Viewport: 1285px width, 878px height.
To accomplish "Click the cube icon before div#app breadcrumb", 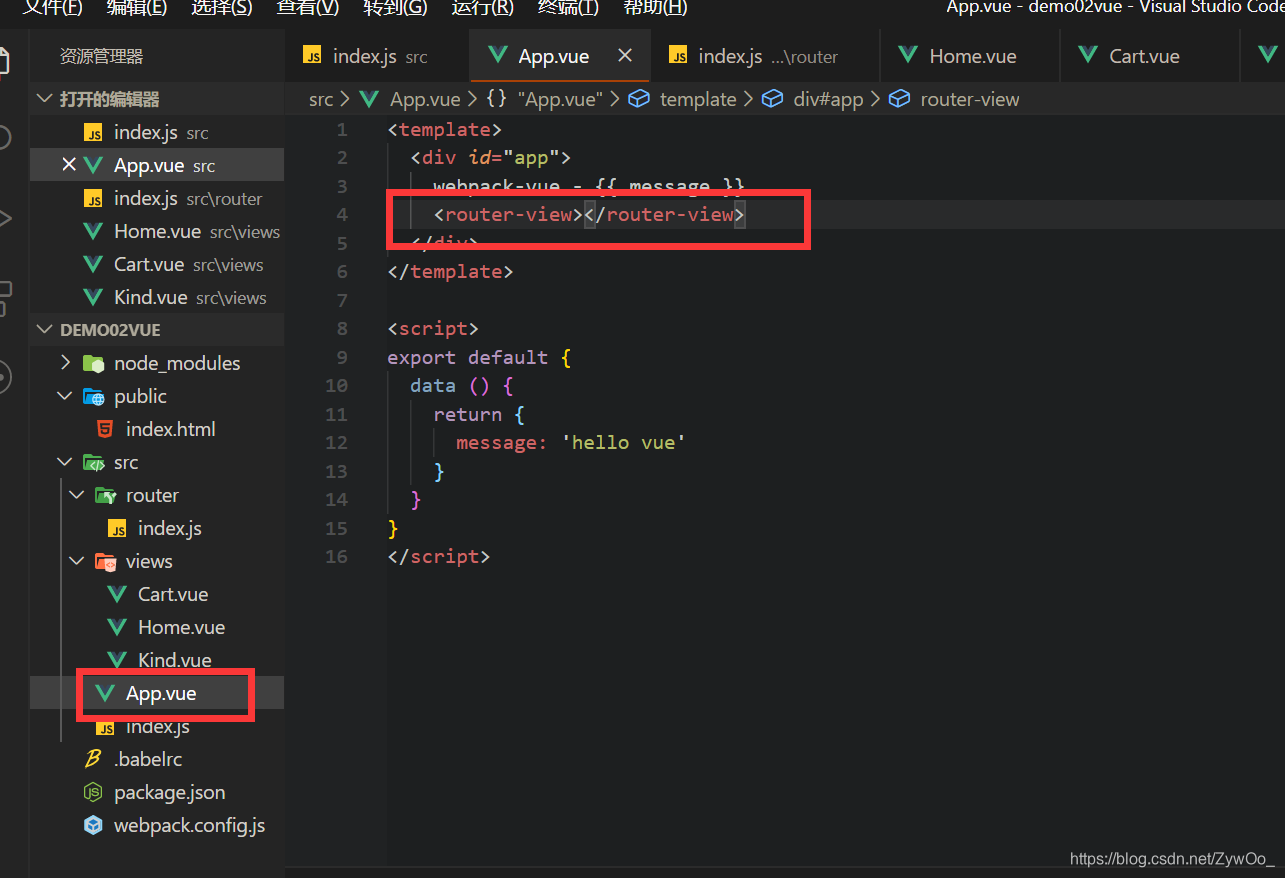I will 772,99.
